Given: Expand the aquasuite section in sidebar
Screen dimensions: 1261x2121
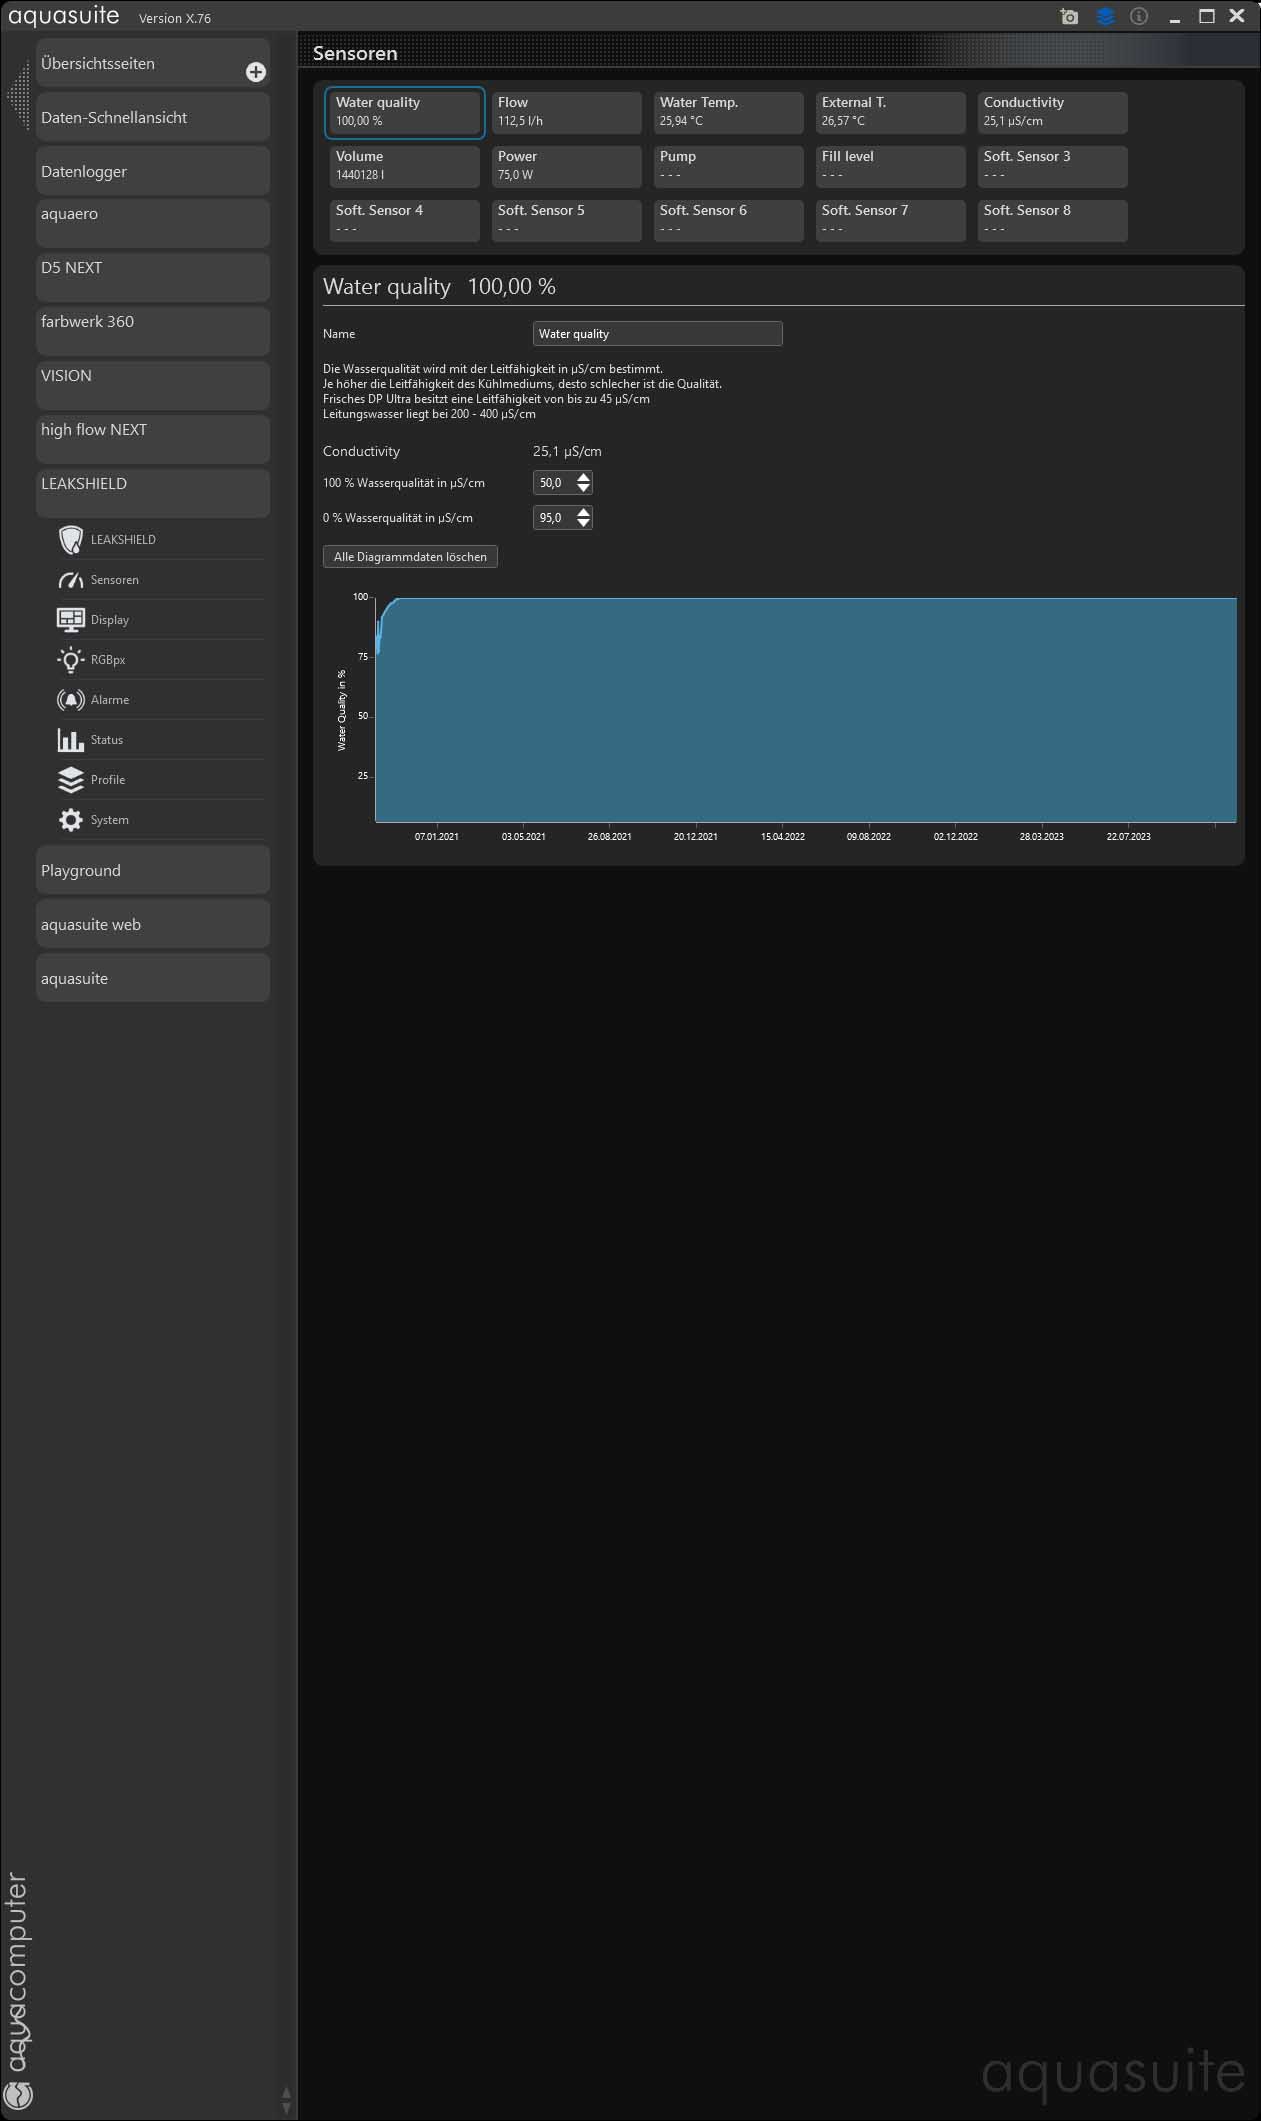Looking at the screenshot, I should [153, 978].
